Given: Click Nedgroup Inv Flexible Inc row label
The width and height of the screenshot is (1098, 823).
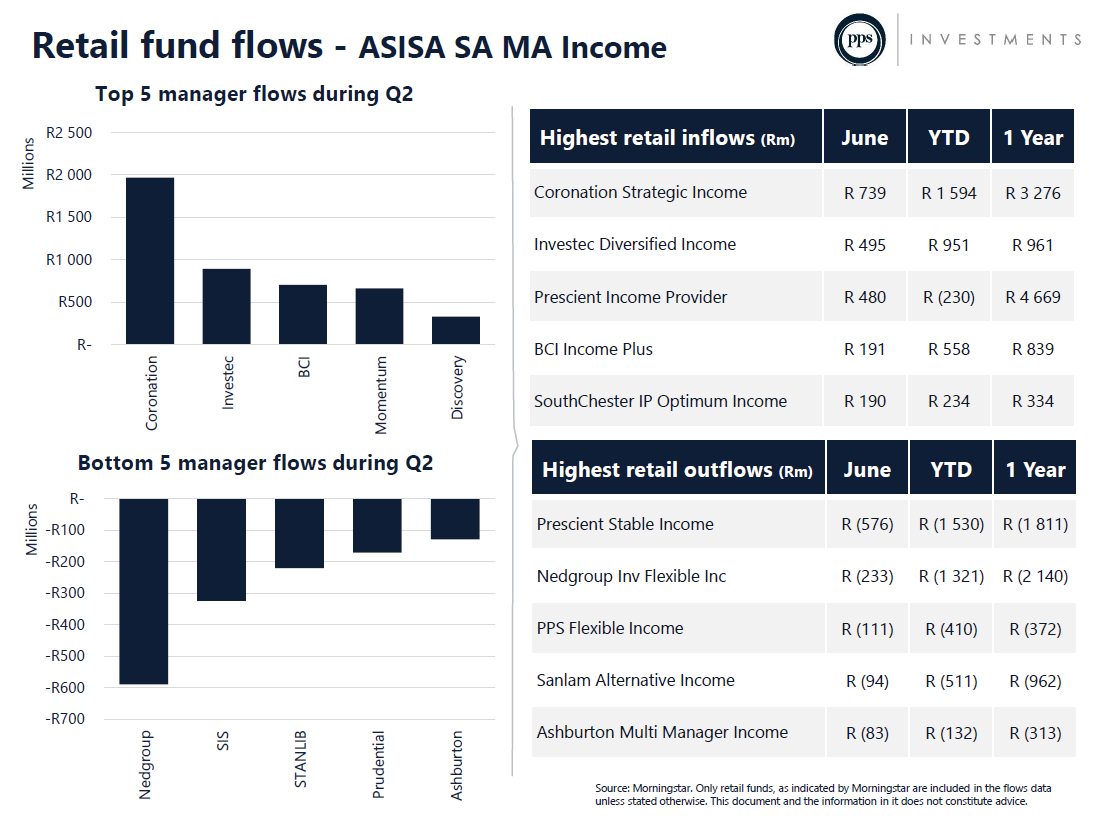Looking at the screenshot, I should [x=631, y=576].
